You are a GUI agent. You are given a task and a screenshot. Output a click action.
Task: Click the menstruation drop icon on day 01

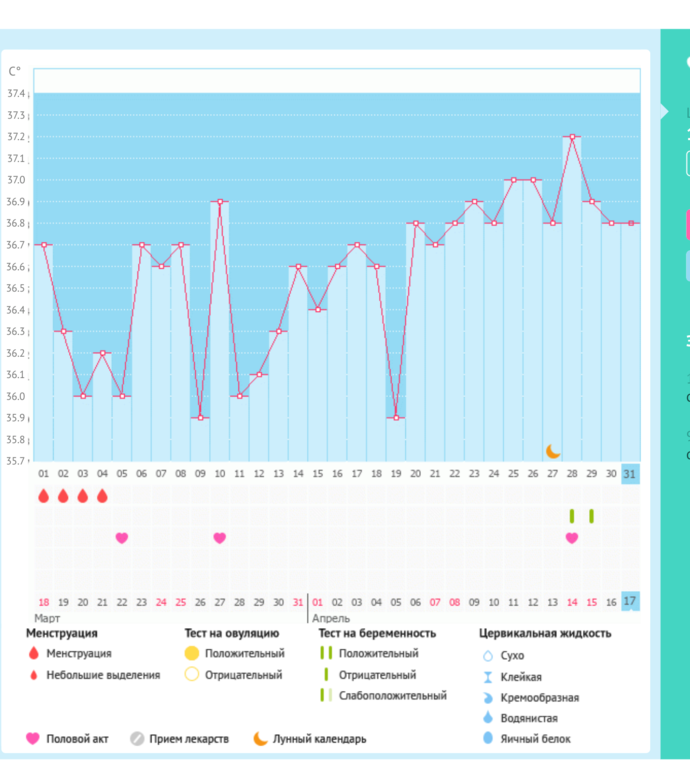coord(43,496)
